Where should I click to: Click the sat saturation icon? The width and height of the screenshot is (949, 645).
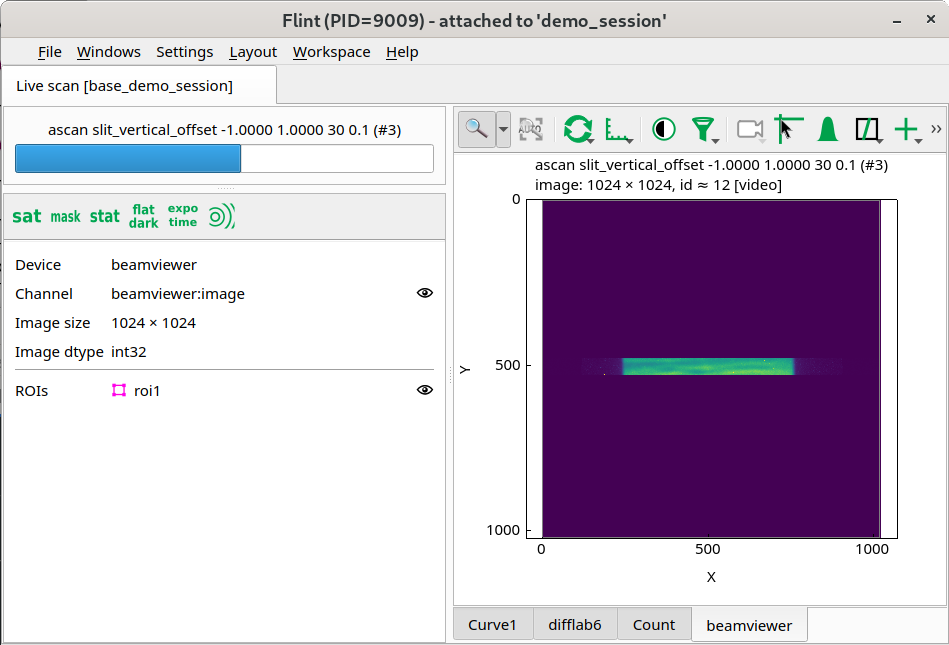(x=27, y=217)
